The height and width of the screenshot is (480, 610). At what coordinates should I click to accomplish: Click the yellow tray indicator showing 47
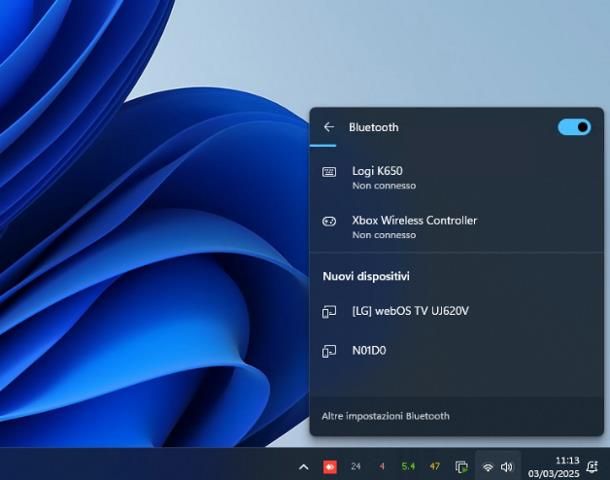(x=435, y=466)
